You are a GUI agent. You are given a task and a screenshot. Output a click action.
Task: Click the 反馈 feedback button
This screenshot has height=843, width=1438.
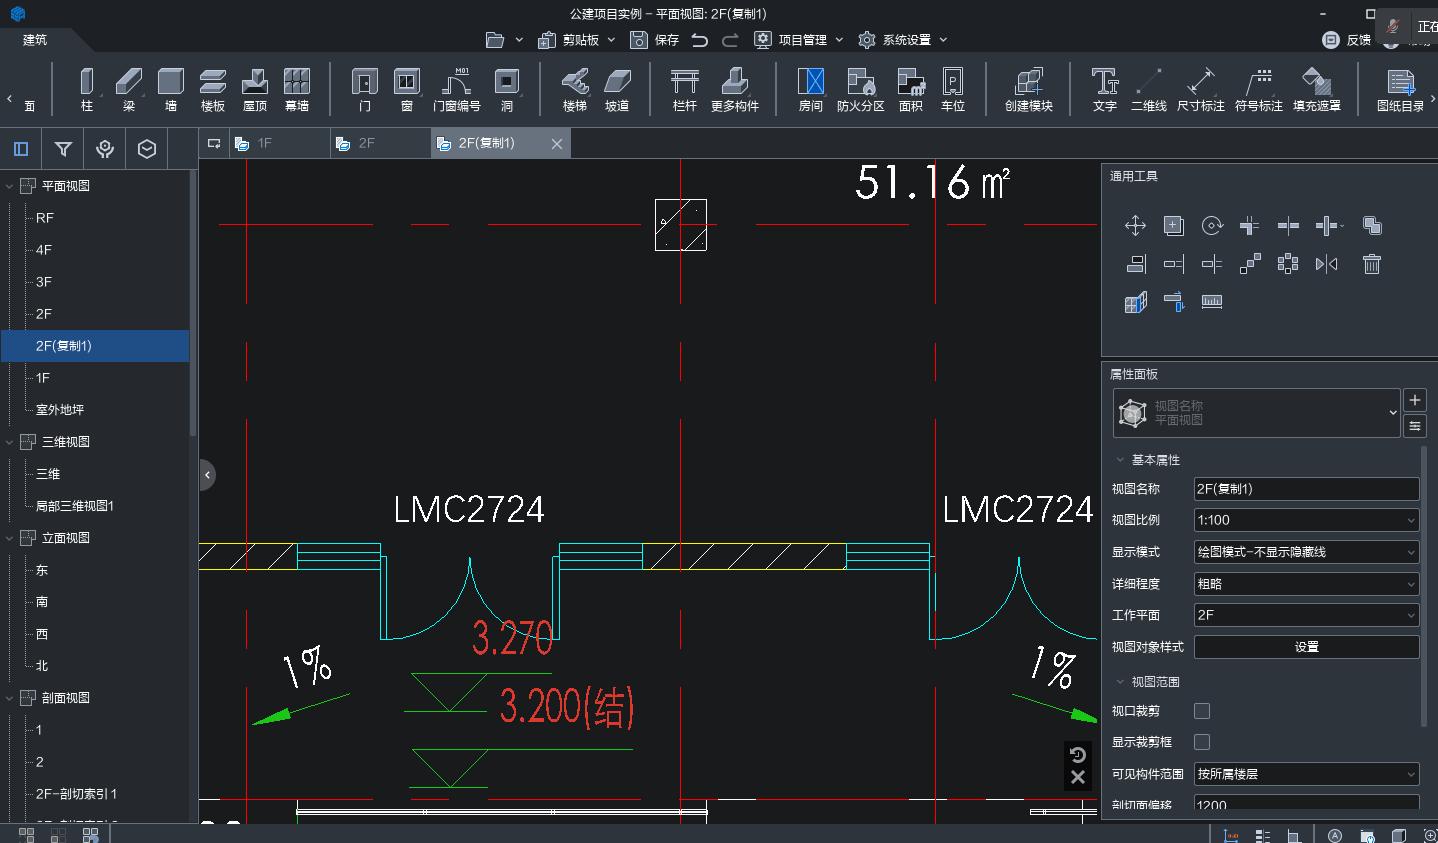(x=1347, y=40)
